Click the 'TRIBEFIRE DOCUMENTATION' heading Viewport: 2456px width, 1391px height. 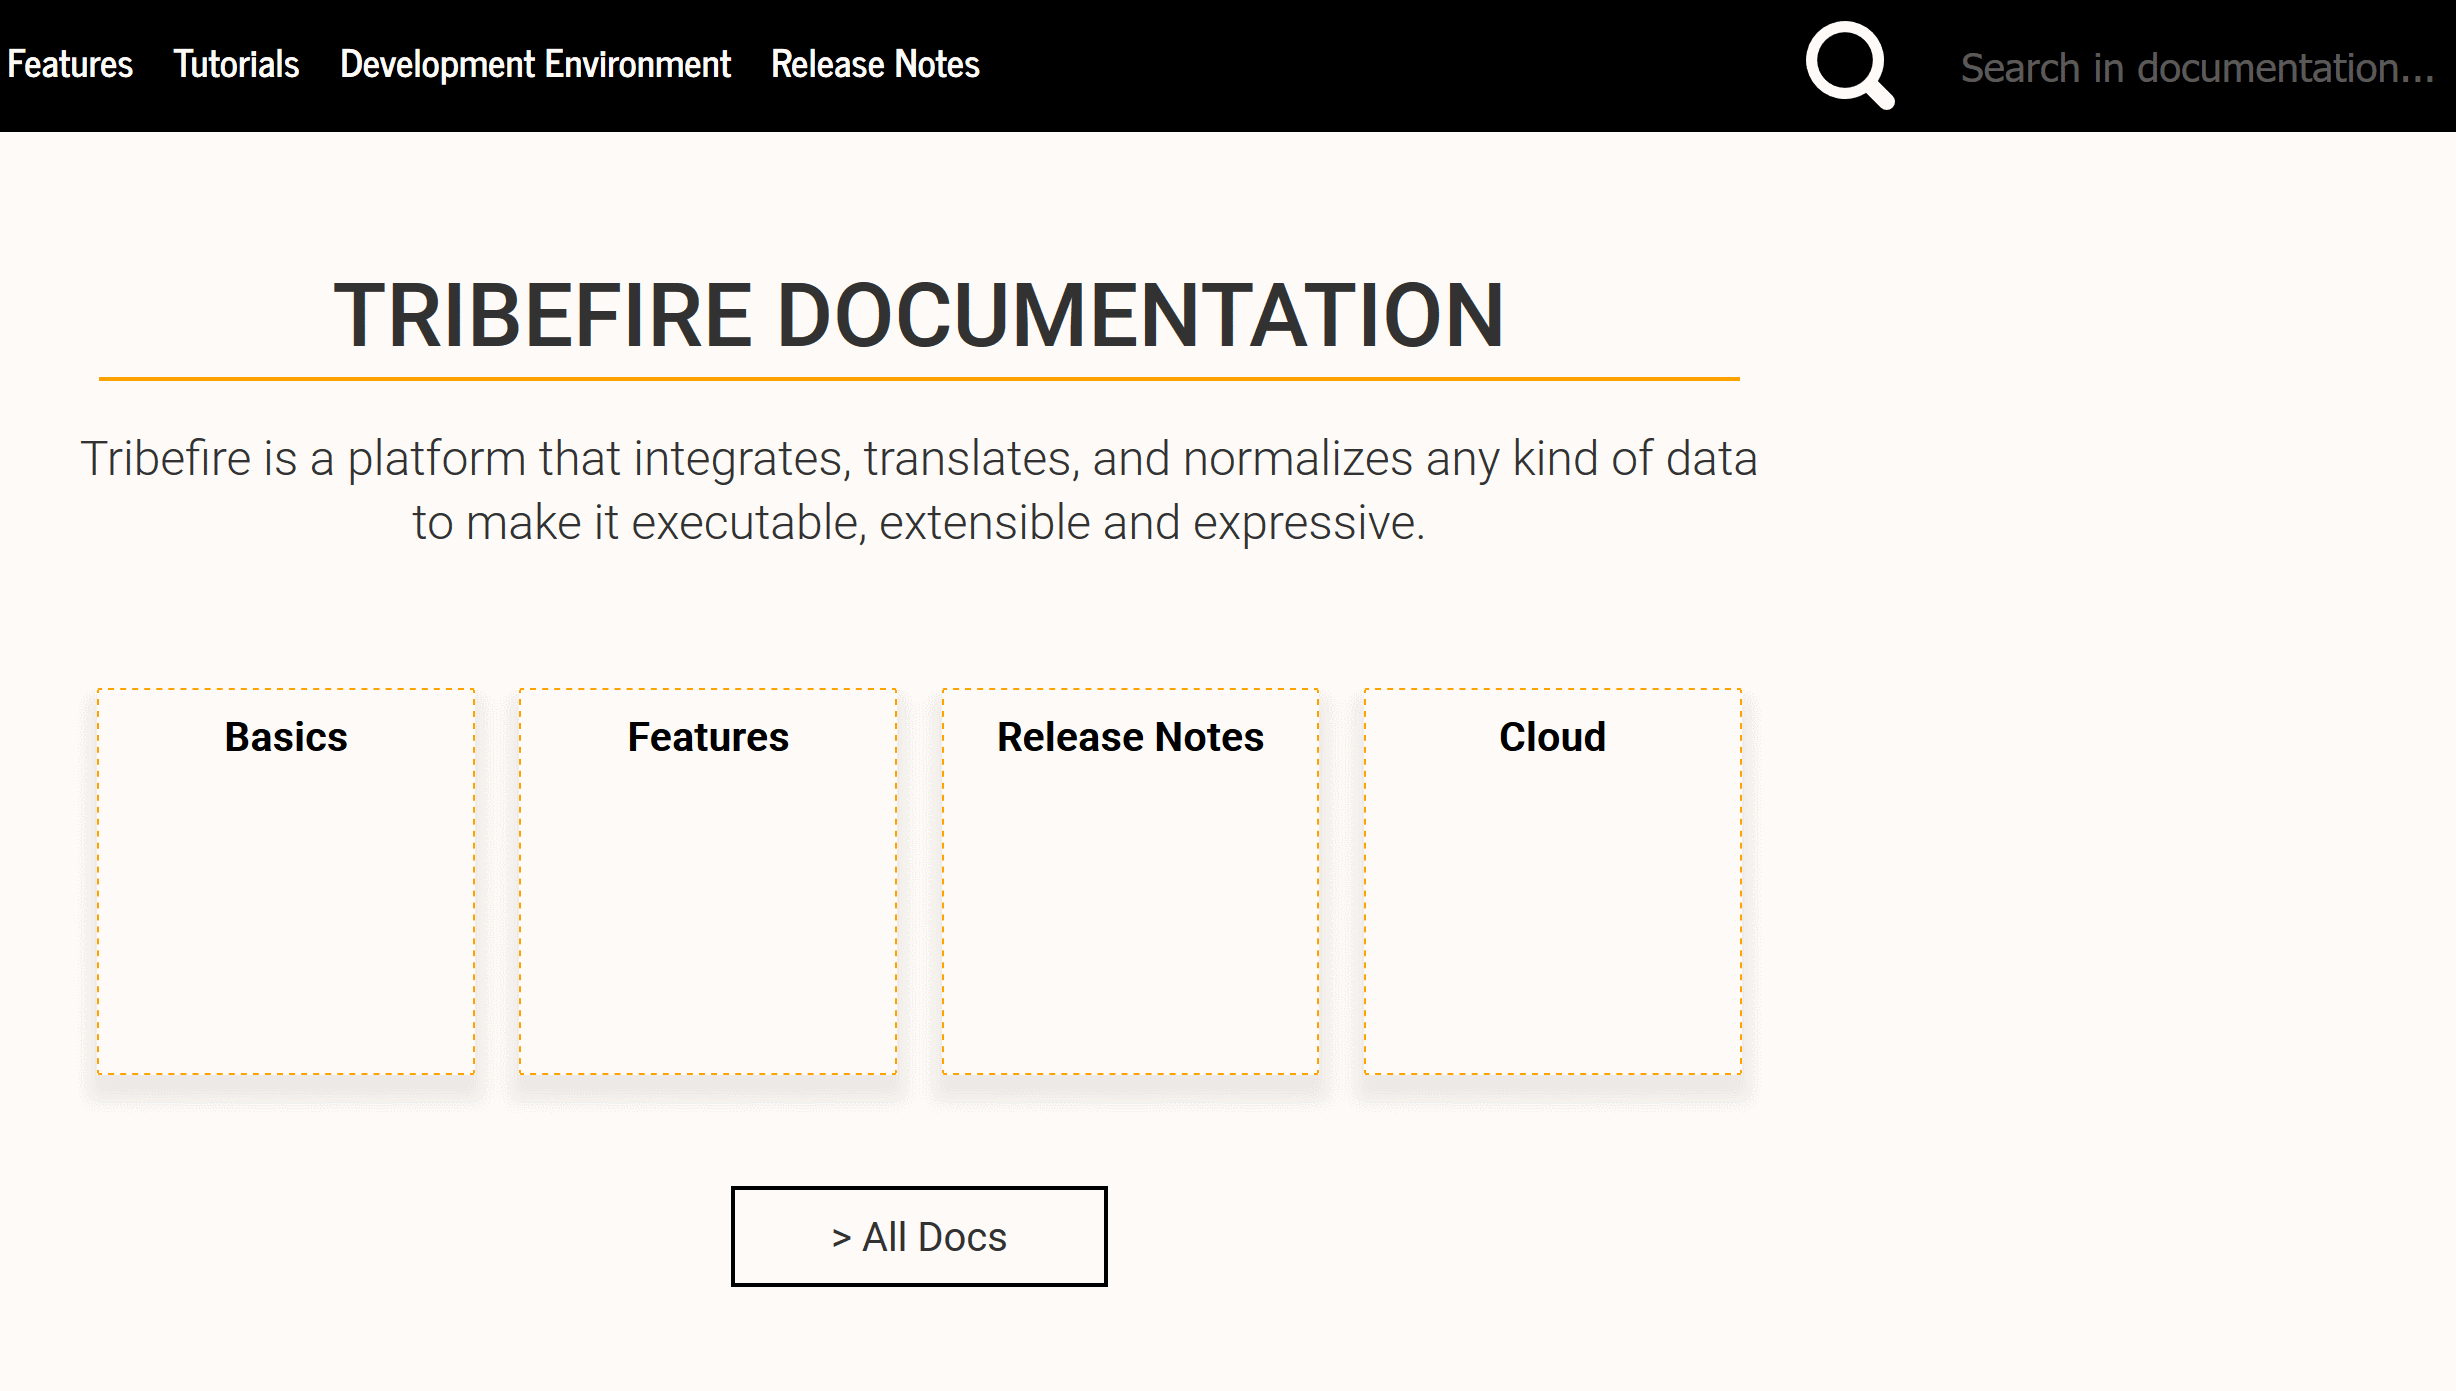click(x=918, y=316)
